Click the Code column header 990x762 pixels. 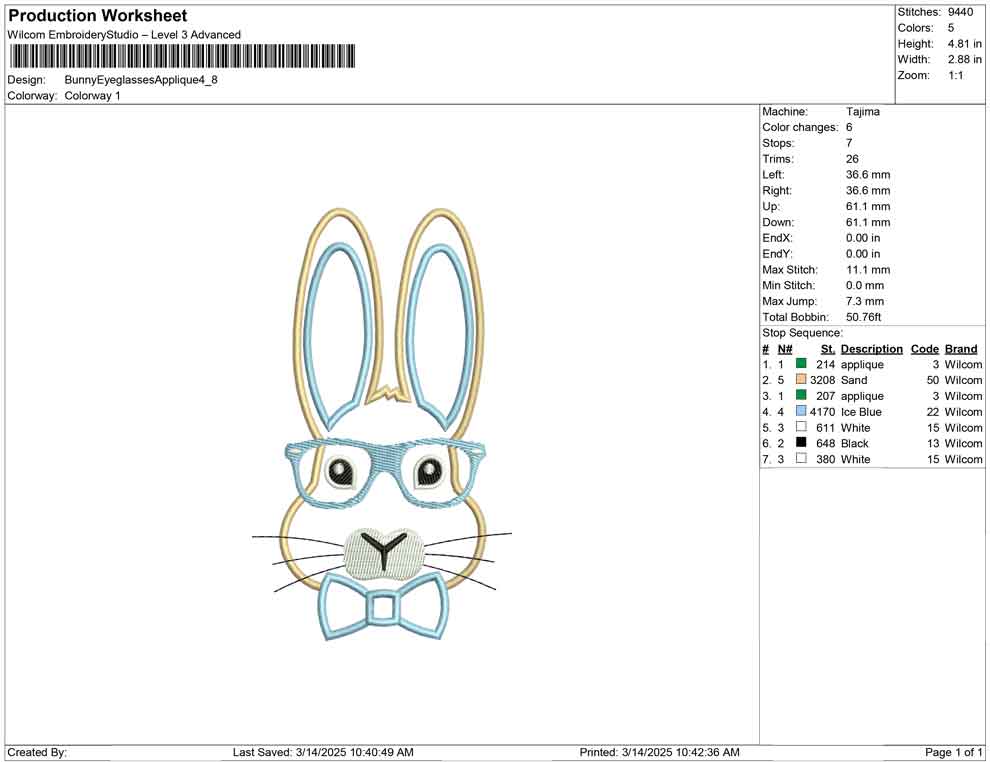click(924, 349)
